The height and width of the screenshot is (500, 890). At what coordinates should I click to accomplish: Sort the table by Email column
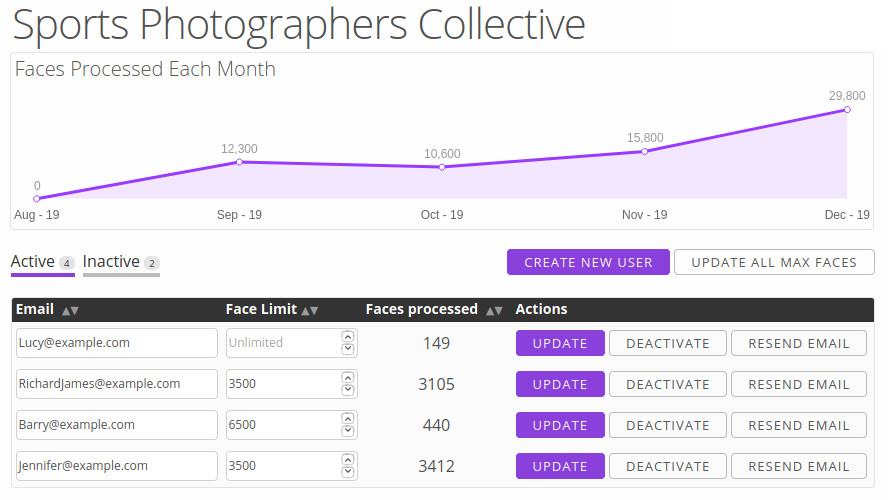pyautogui.click(x=70, y=310)
